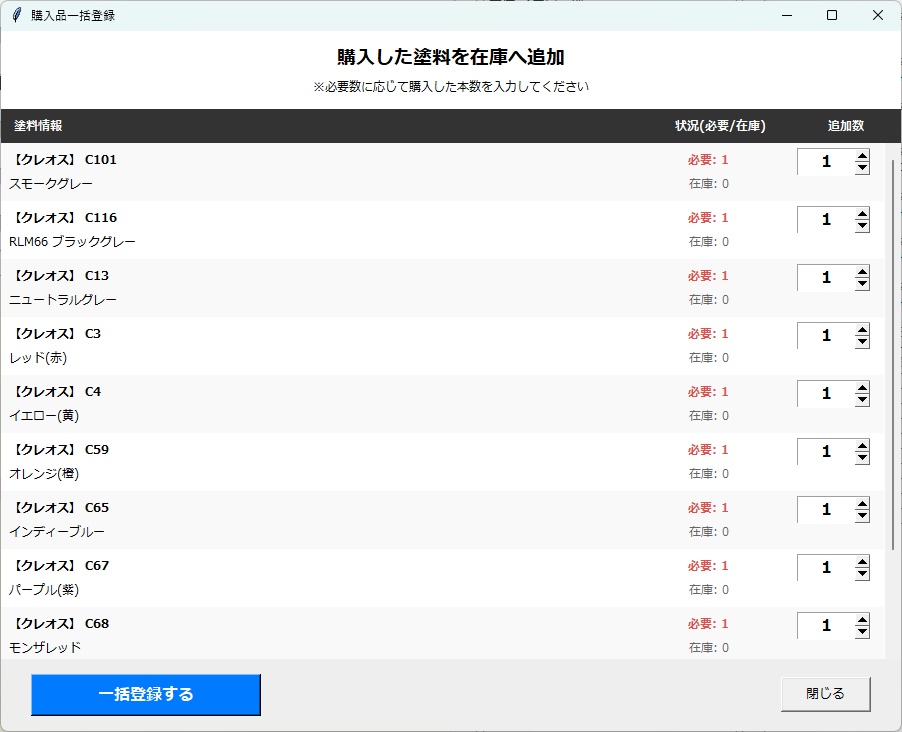The width and height of the screenshot is (902, 732).
Task: Decrease the 追加数 for C67 パープル(紫)
Action: tap(862, 574)
